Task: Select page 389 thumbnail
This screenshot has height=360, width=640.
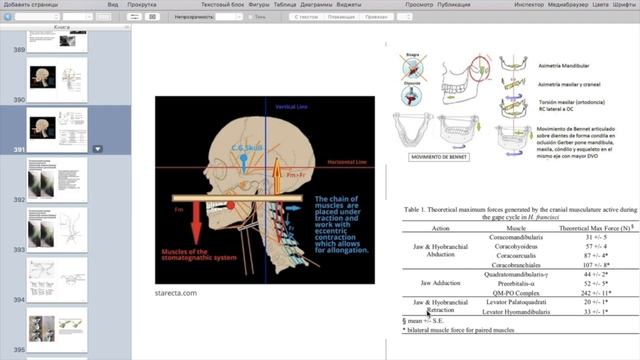Action: (x=57, y=41)
